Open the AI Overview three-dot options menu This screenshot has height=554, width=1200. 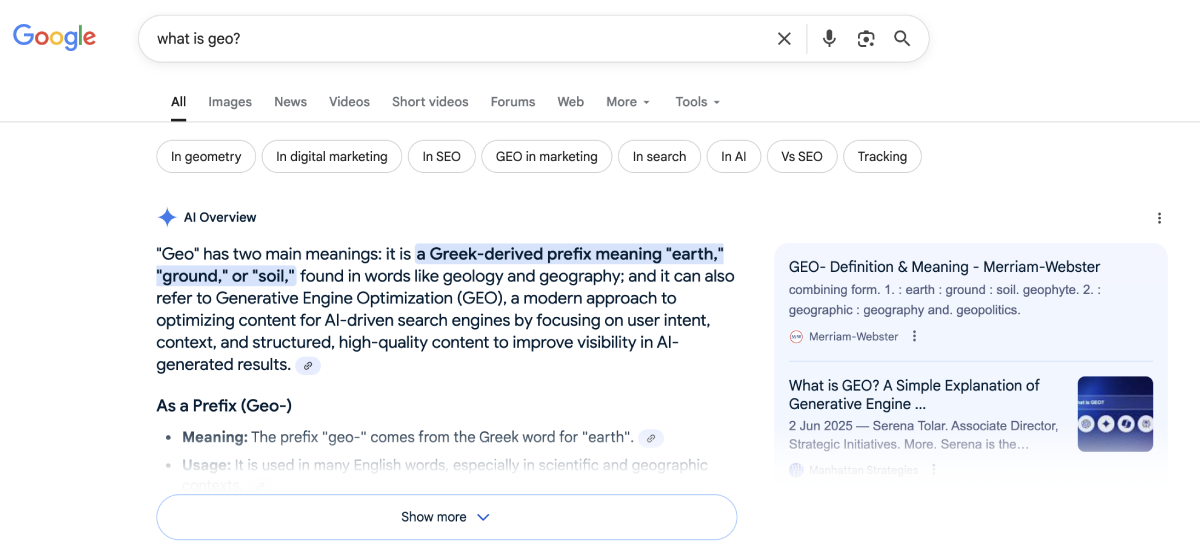point(1159,218)
